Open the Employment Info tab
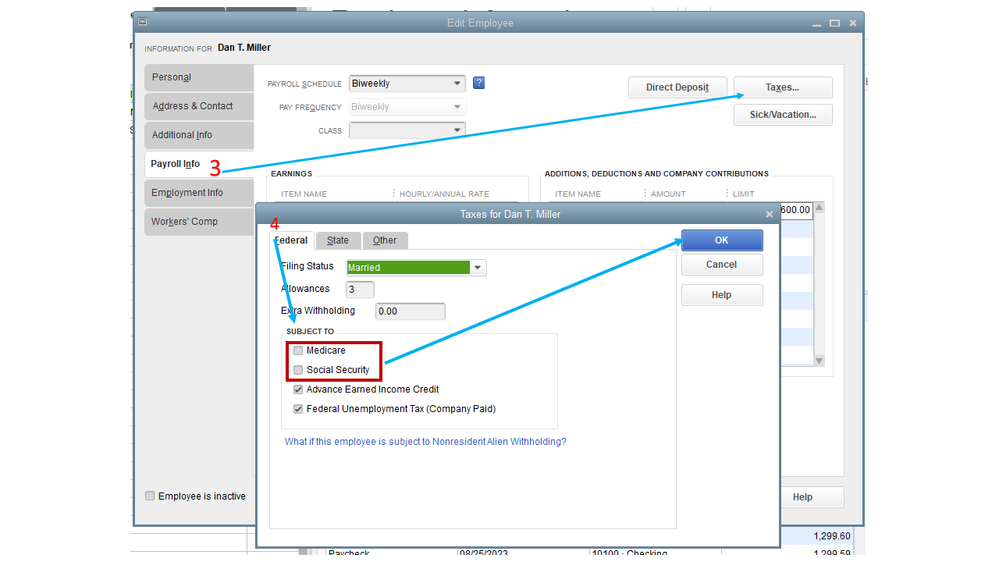 point(199,192)
